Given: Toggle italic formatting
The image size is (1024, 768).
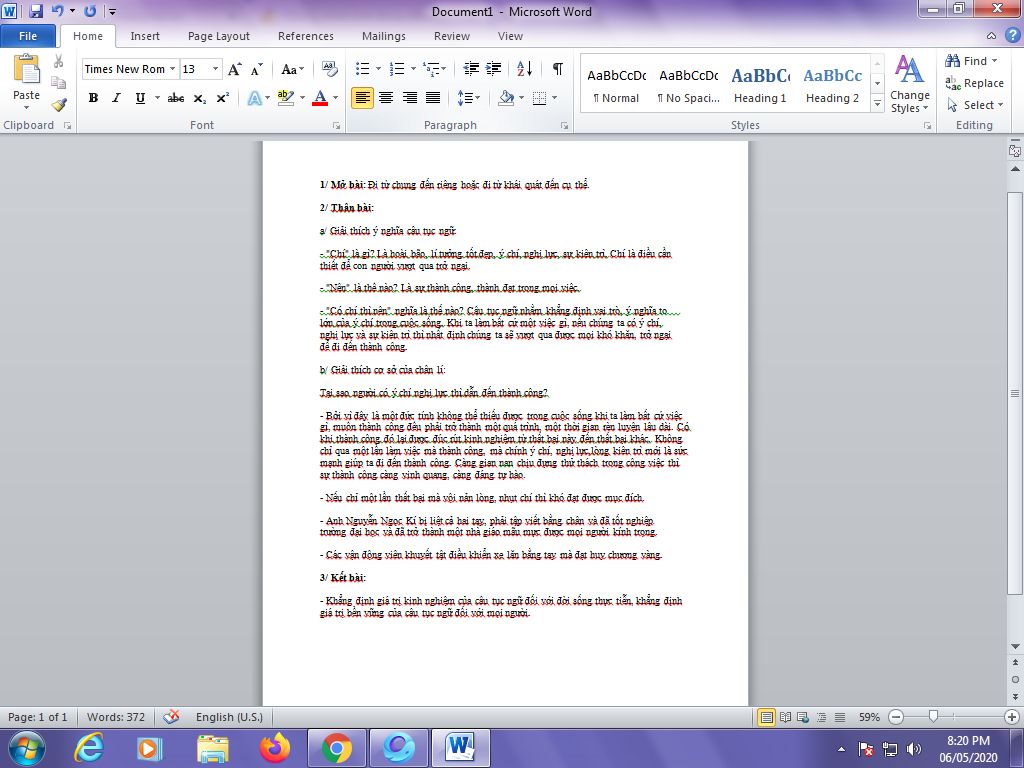Looking at the screenshot, I should click(x=116, y=98).
